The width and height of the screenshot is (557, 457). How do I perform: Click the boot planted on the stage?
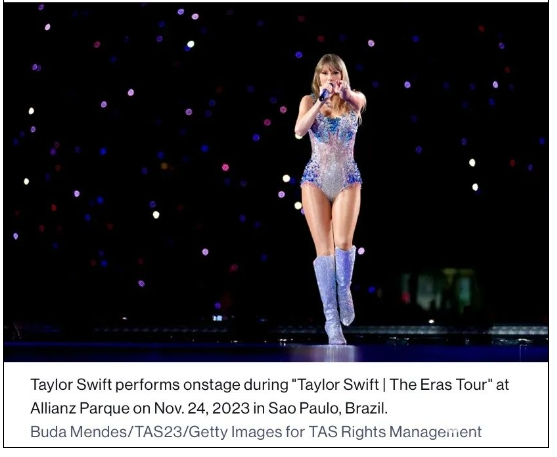pyautogui.click(x=329, y=299)
